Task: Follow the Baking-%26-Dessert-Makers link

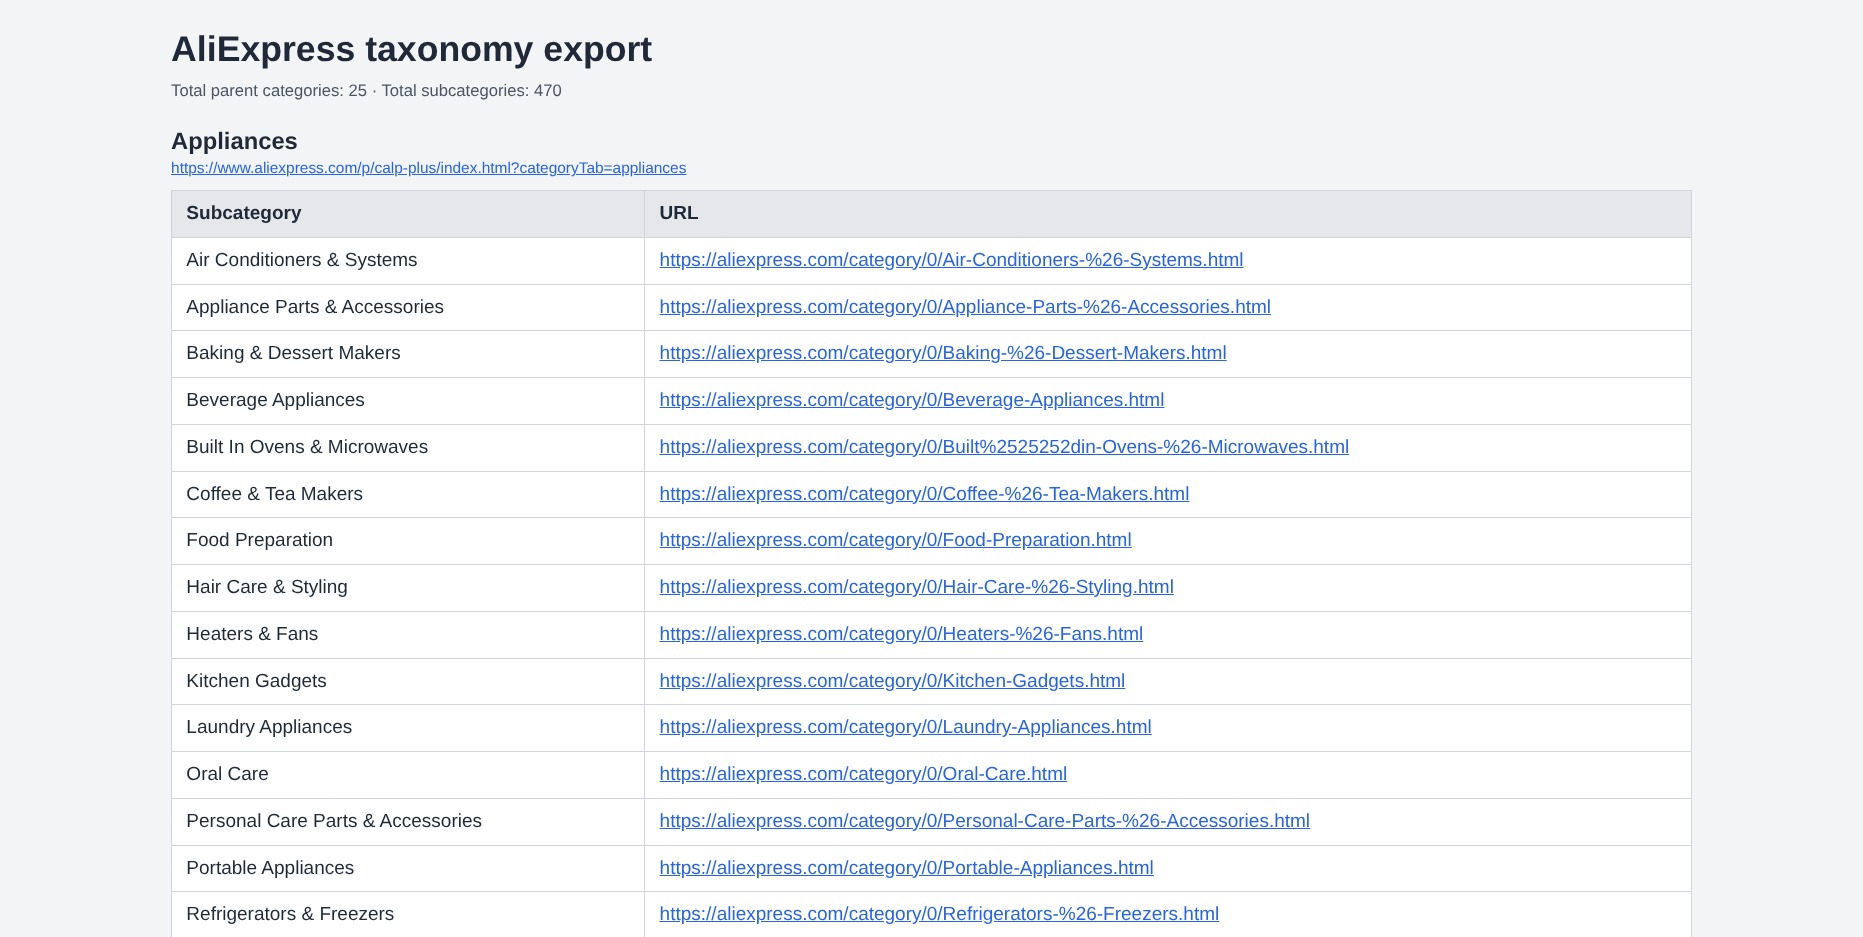Action: (x=942, y=353)
